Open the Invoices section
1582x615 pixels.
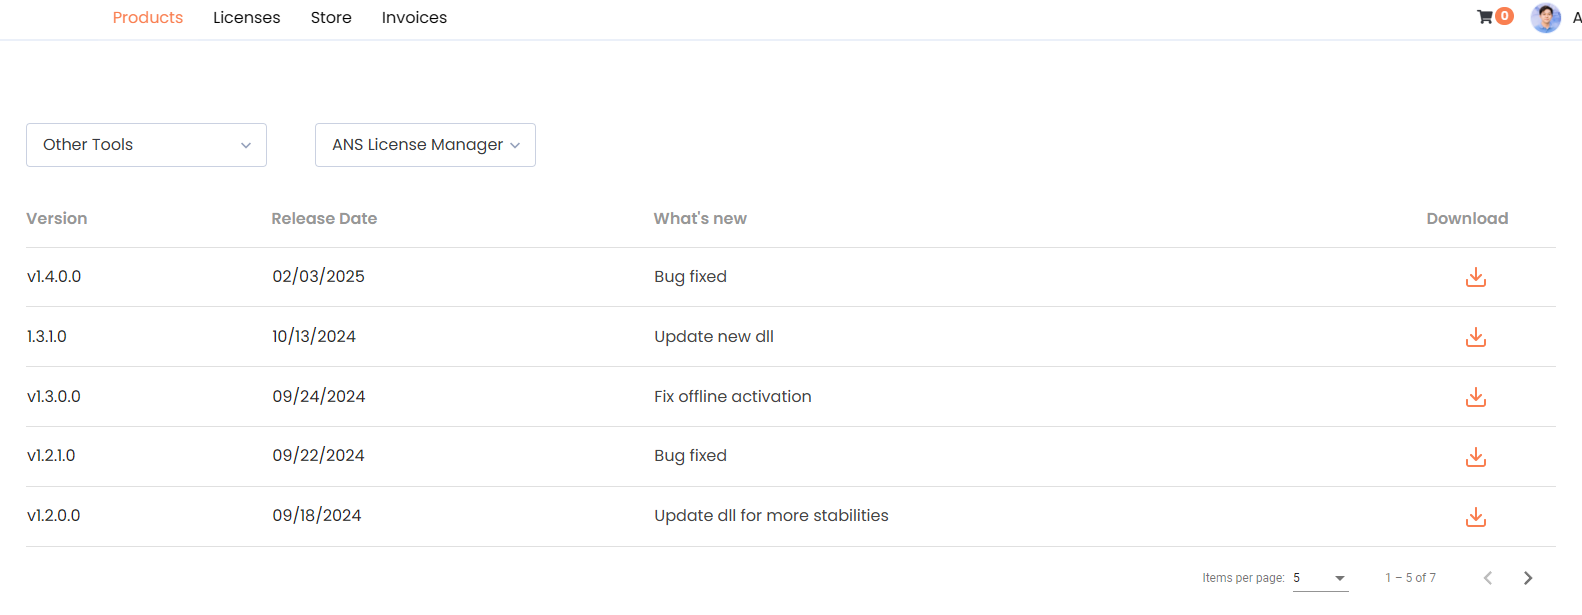414,18
